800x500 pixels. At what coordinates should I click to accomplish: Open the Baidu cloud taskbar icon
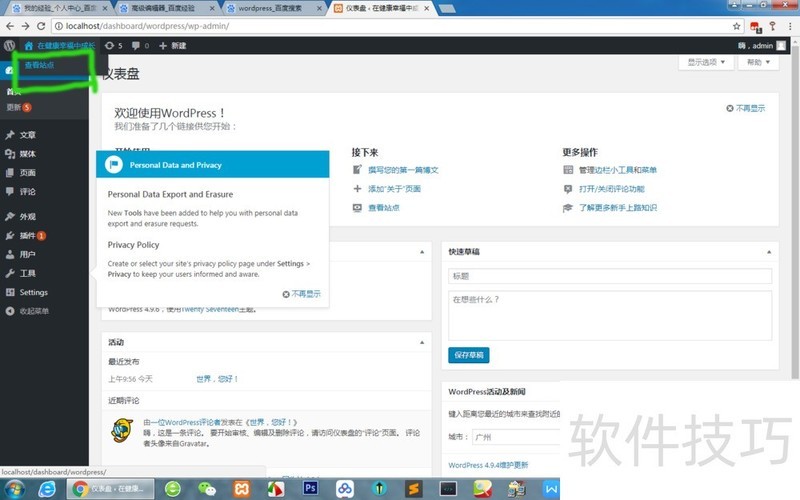click(x=345, y=489)
